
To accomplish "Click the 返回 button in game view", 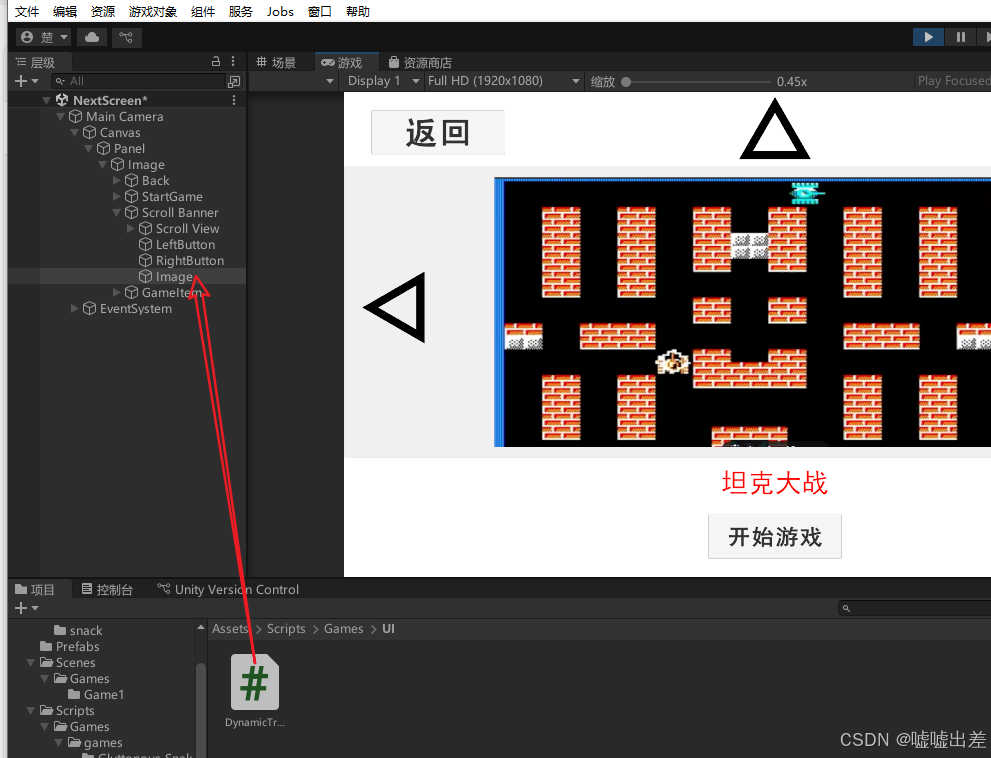I will 437,132.
